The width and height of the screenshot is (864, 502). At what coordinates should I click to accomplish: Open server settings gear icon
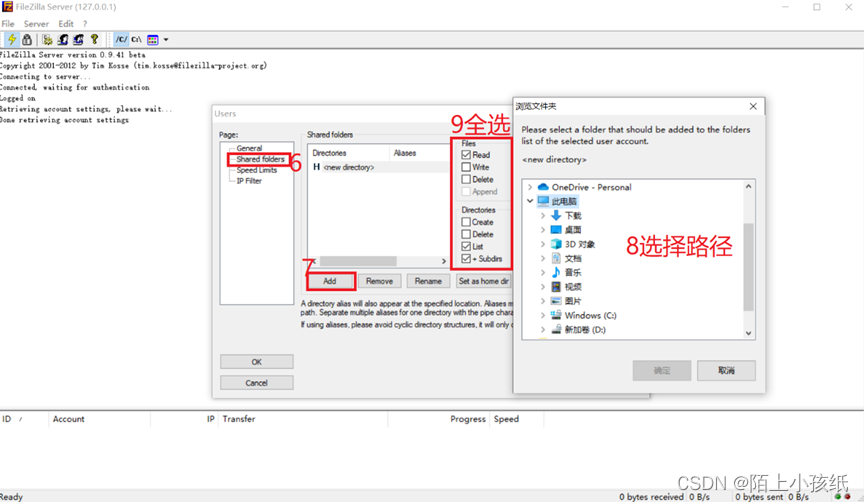coord(47,40)
